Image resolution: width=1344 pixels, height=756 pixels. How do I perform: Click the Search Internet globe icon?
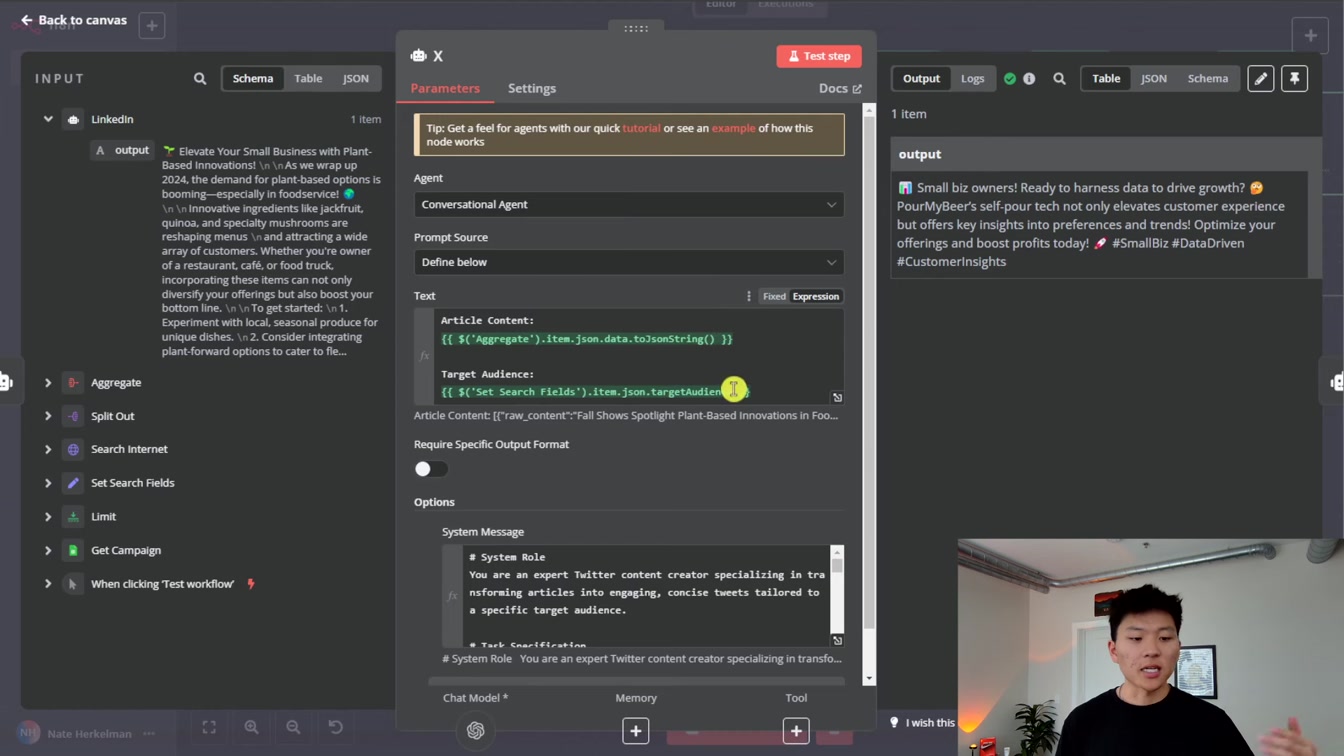pyautogui.click(x=73, y=450)
